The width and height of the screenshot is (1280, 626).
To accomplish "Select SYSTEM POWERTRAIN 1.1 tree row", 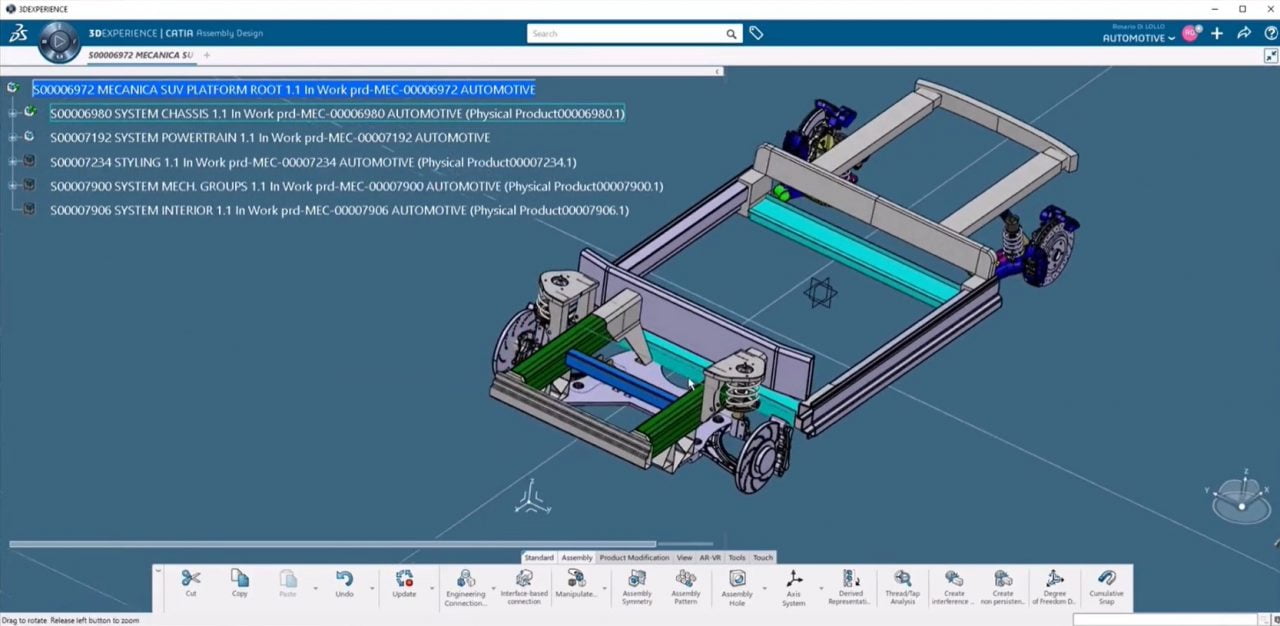I will (270, 137).
